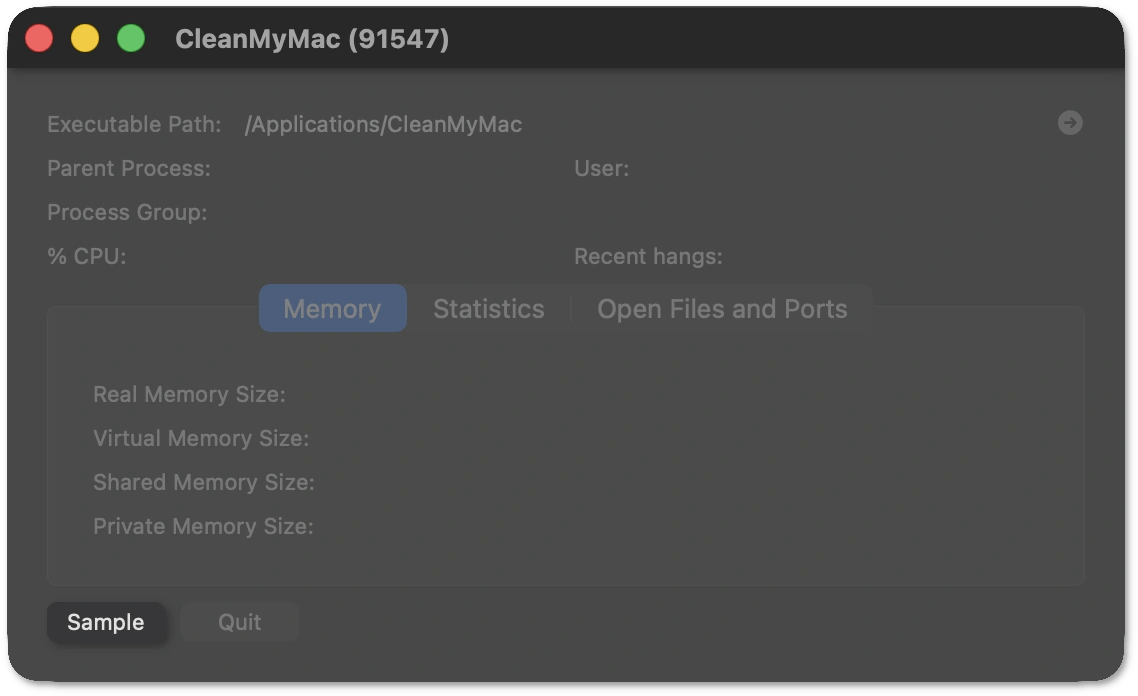The image size is (1138, 696).
Task: Switch to the Memory tab
Action: point(332,308)
